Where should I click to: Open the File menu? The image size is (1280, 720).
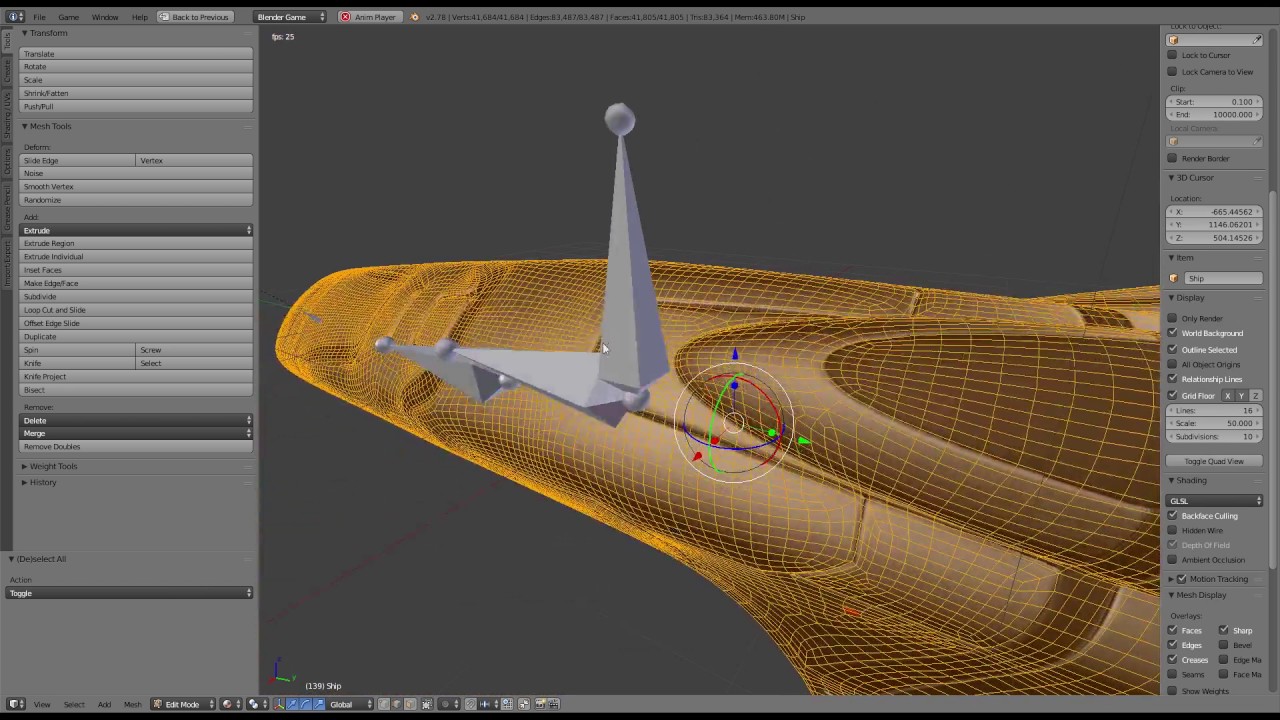click(x=39, y=17)
